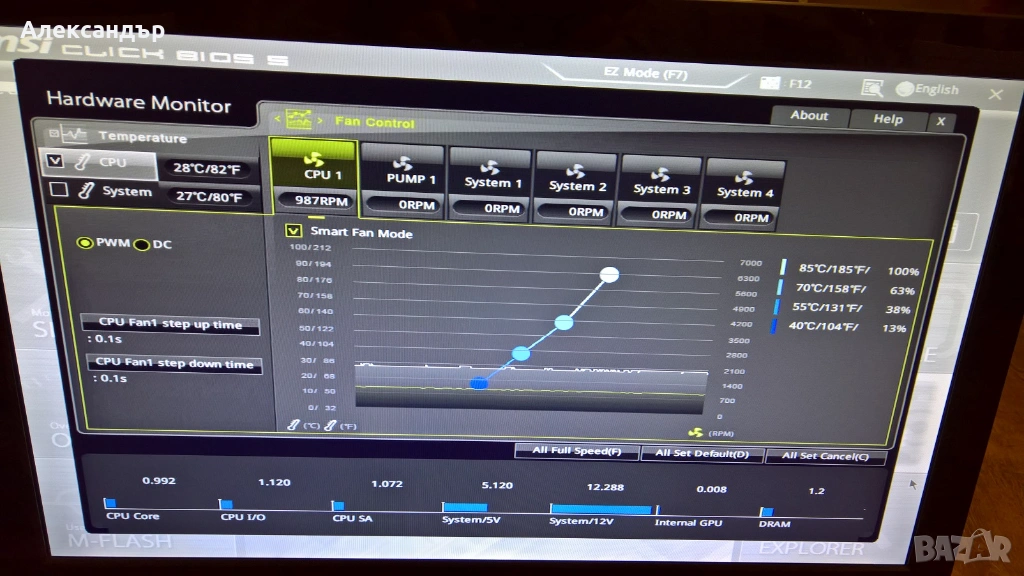
Task: Click the topmost 100% fan curve point
Action: click(610, 274)
